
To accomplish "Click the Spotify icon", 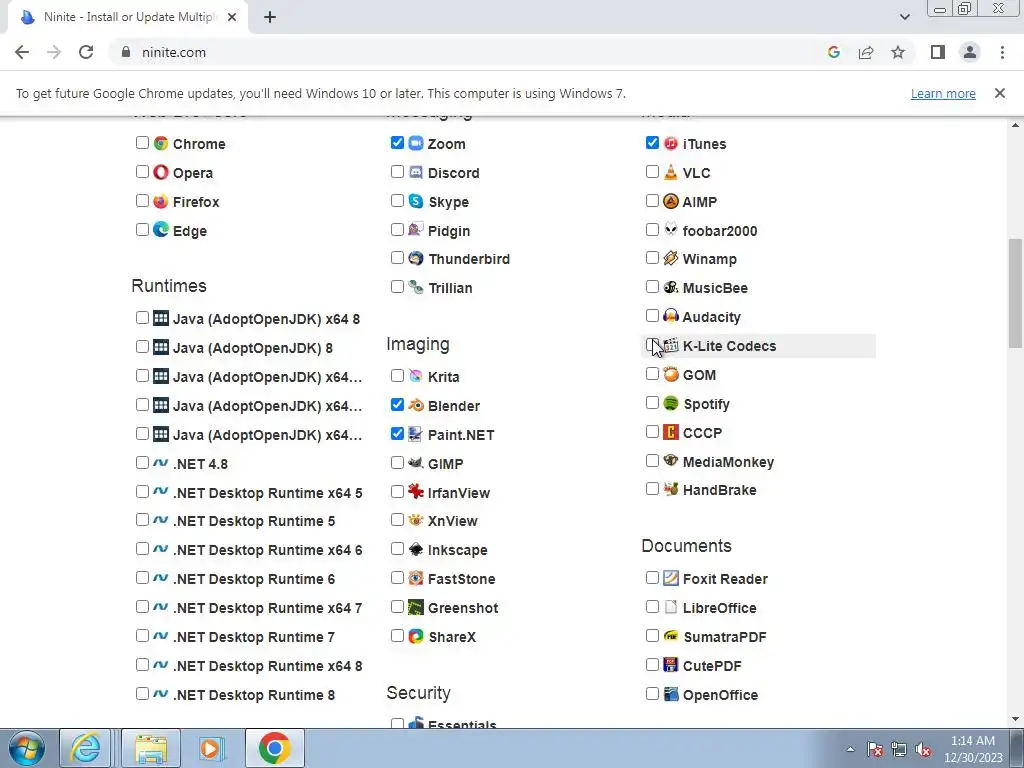I will point(671,403).
